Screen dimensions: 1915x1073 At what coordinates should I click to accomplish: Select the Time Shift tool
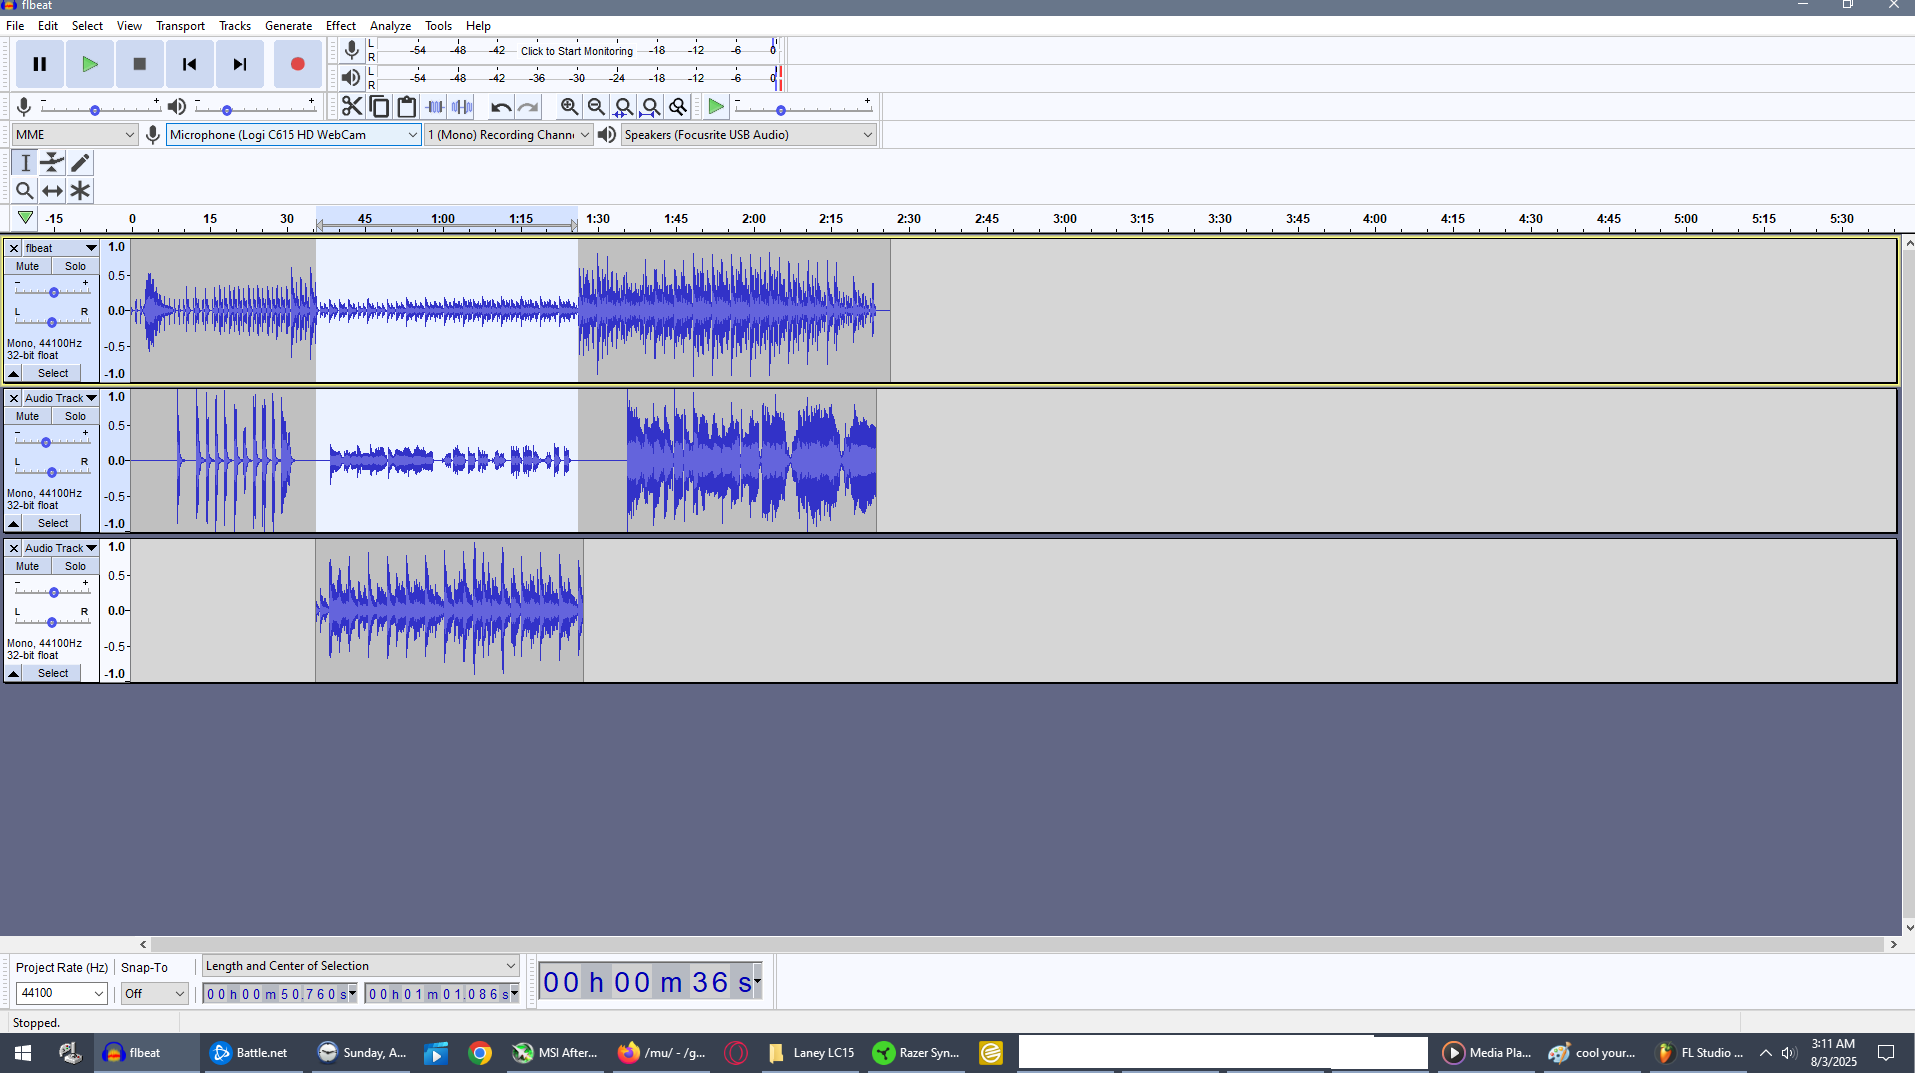[x=52, y=190]
